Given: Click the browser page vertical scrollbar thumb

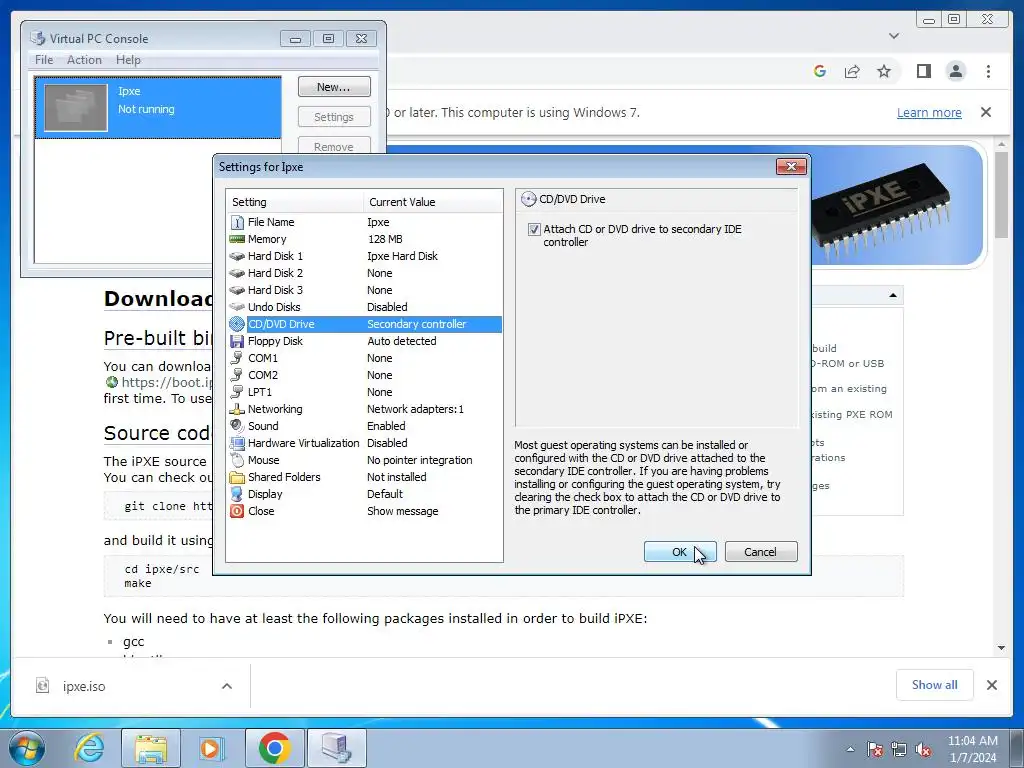Looking at the screenshot, I should 1001,195.
